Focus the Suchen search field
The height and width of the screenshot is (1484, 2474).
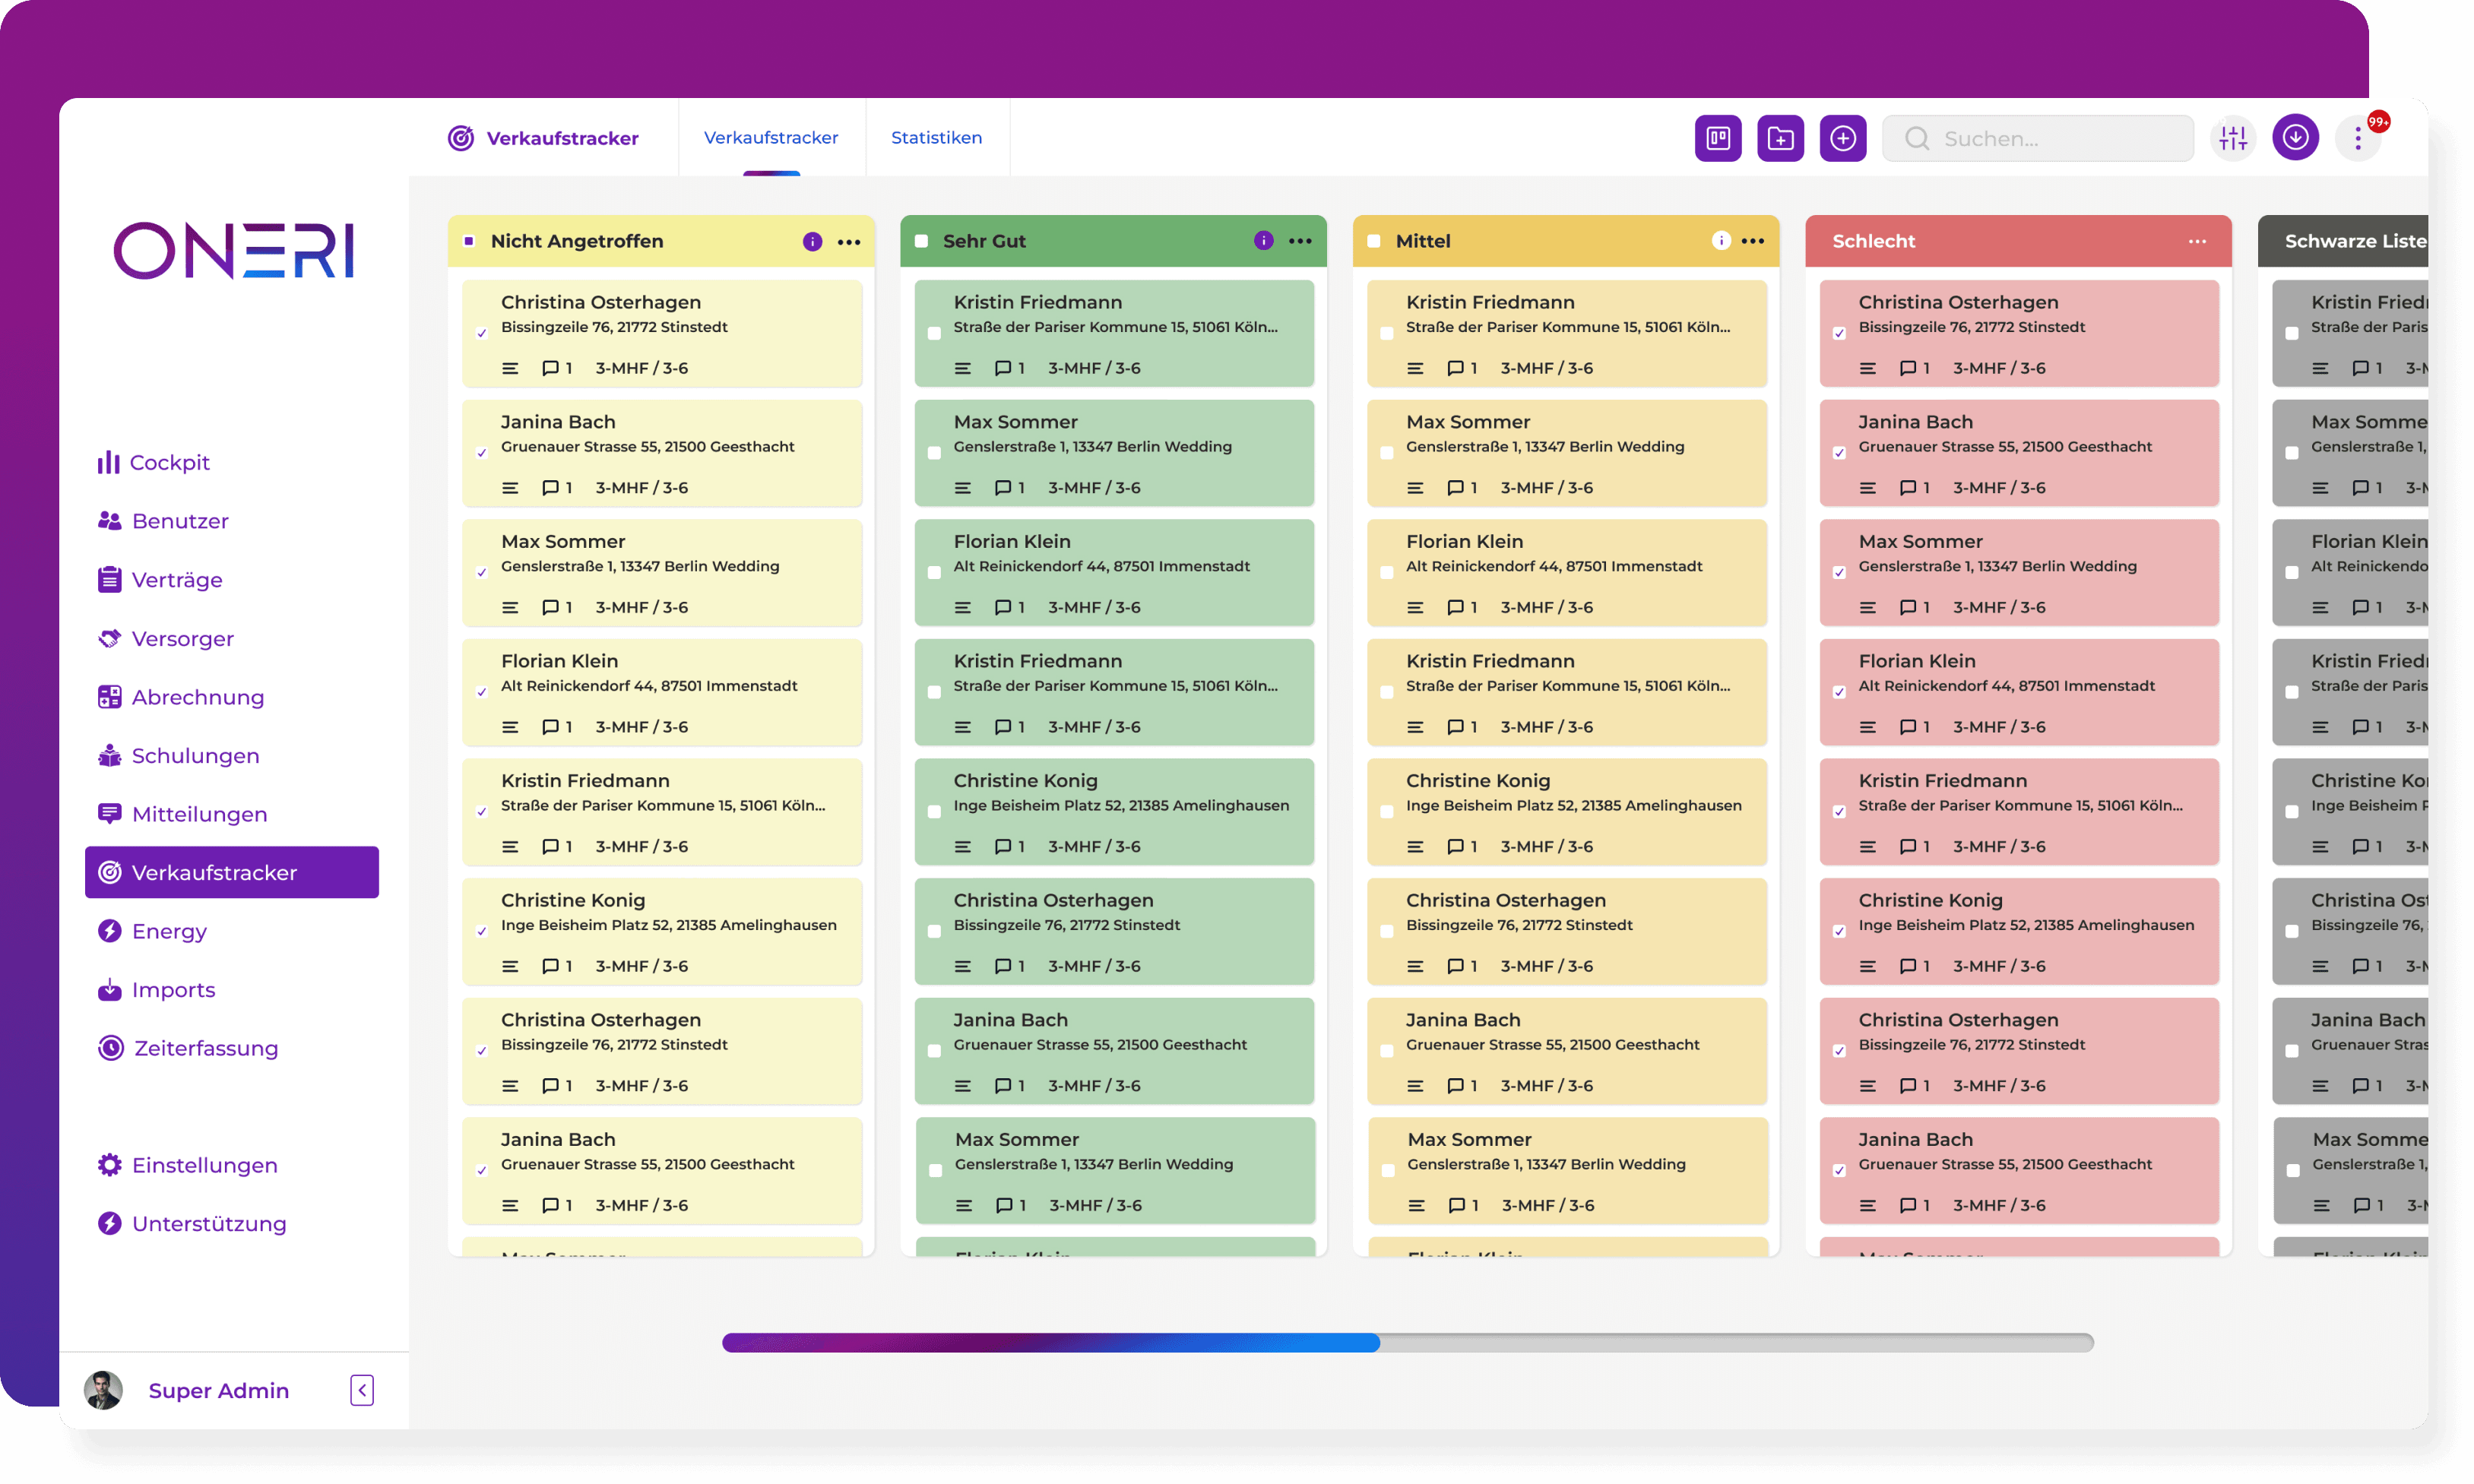(x=2038, y=138)
